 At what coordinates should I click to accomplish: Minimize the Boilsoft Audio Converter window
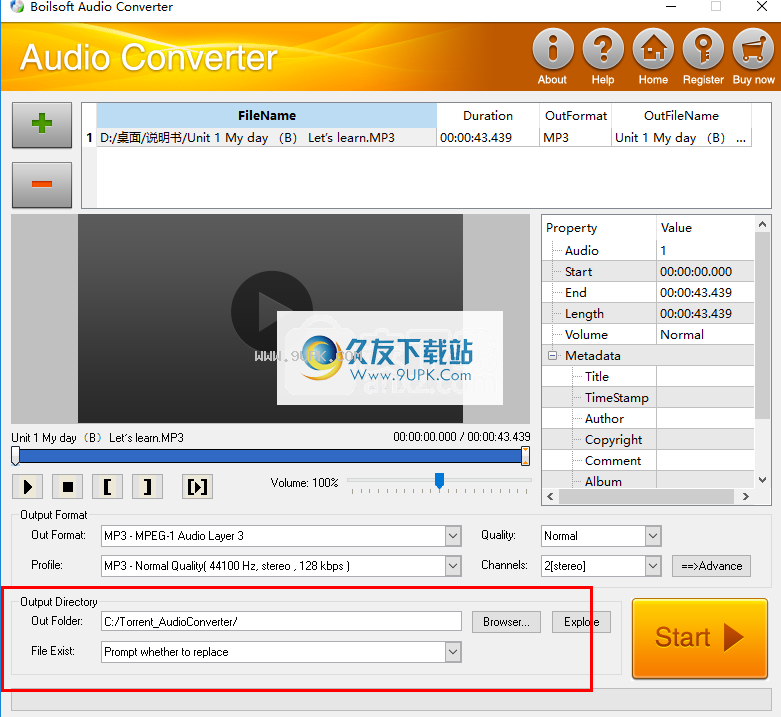tap(671, 6)
